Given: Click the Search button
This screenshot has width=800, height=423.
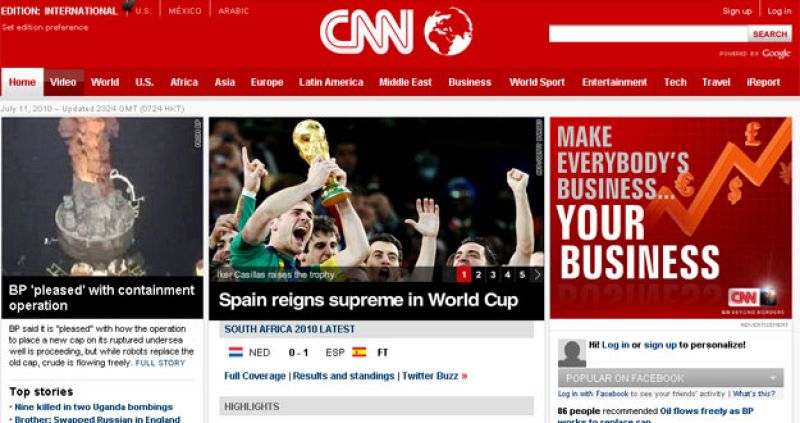Looking at the screenshot, I should [770, 34].
